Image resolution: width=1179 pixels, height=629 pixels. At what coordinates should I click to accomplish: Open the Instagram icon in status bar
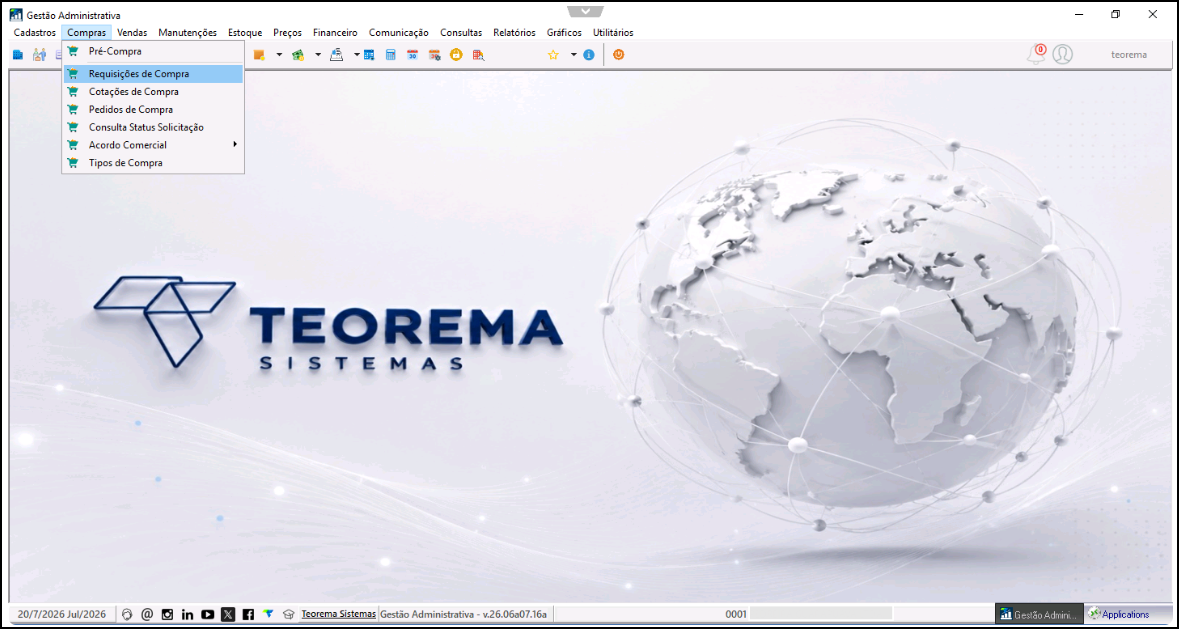click(x=168, y=614)
